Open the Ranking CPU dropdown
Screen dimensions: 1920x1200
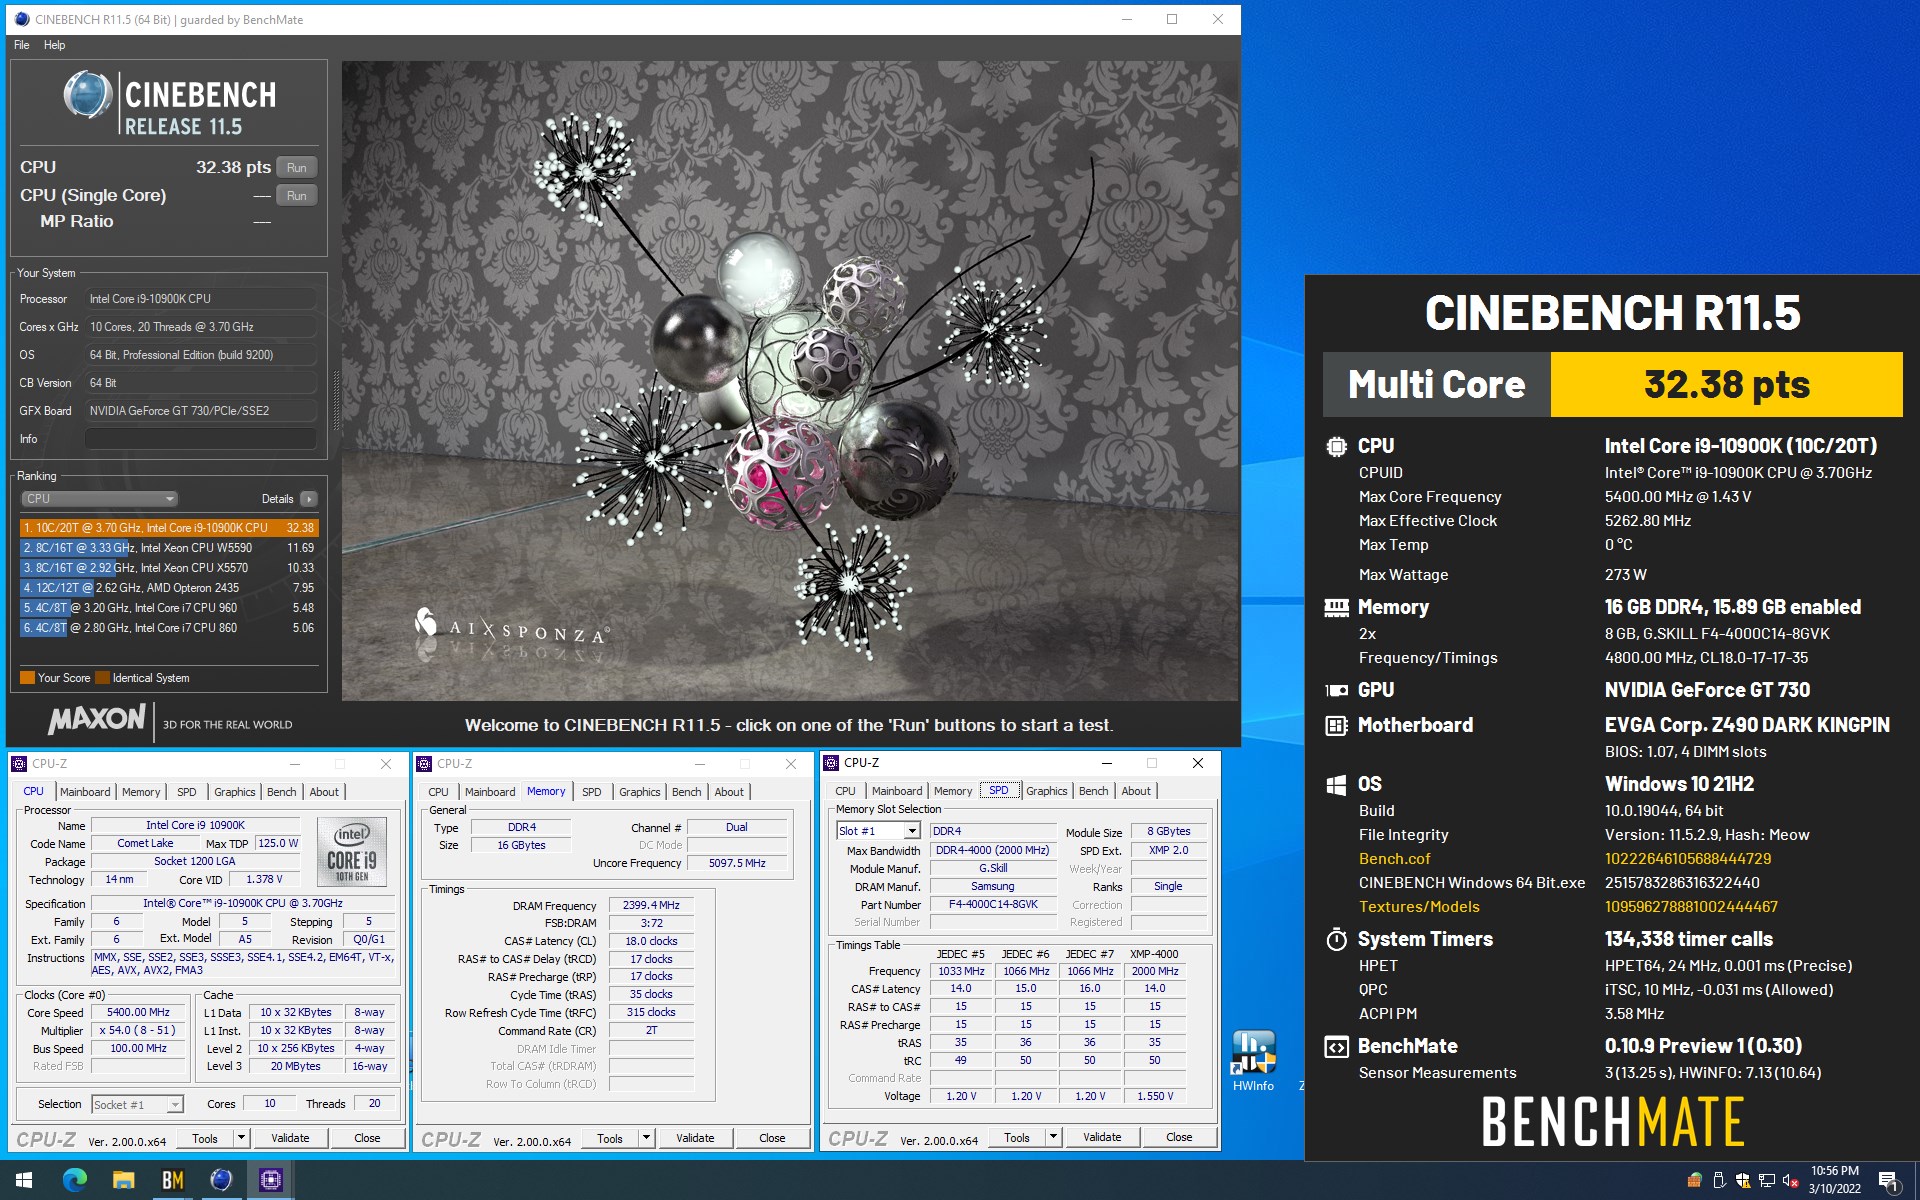point(99,499)
